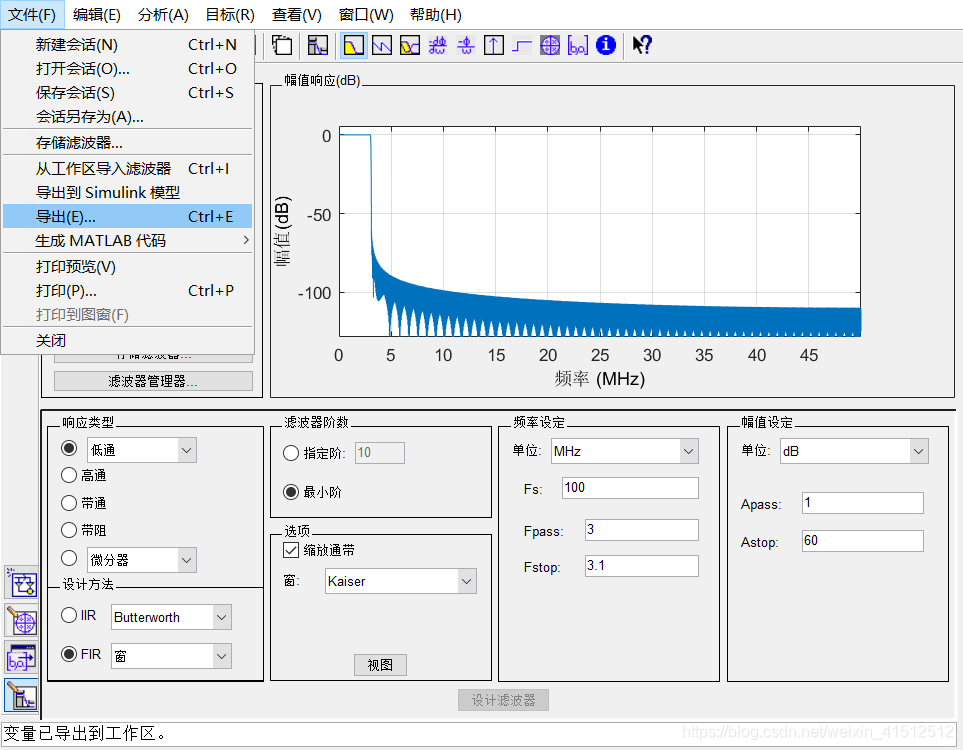The width and height of the screenshot is (963, 750).
Task: Click the Apass input field
Action: pyautogui.click(x=863, y=503)
